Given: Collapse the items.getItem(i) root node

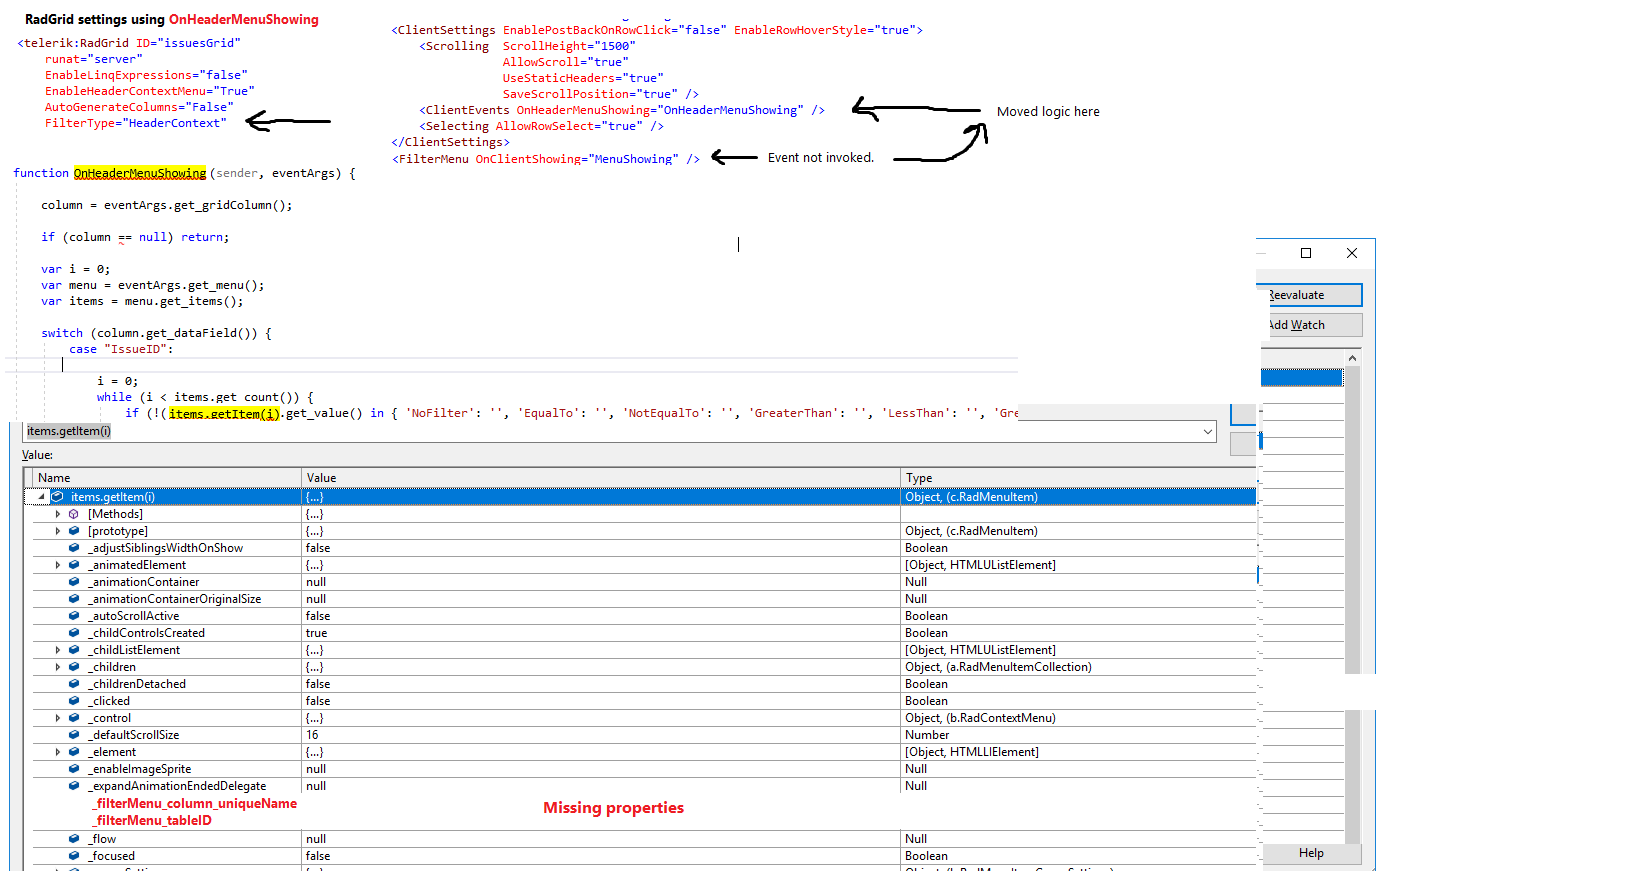Looking at the screenshot, I should point(42,497).
